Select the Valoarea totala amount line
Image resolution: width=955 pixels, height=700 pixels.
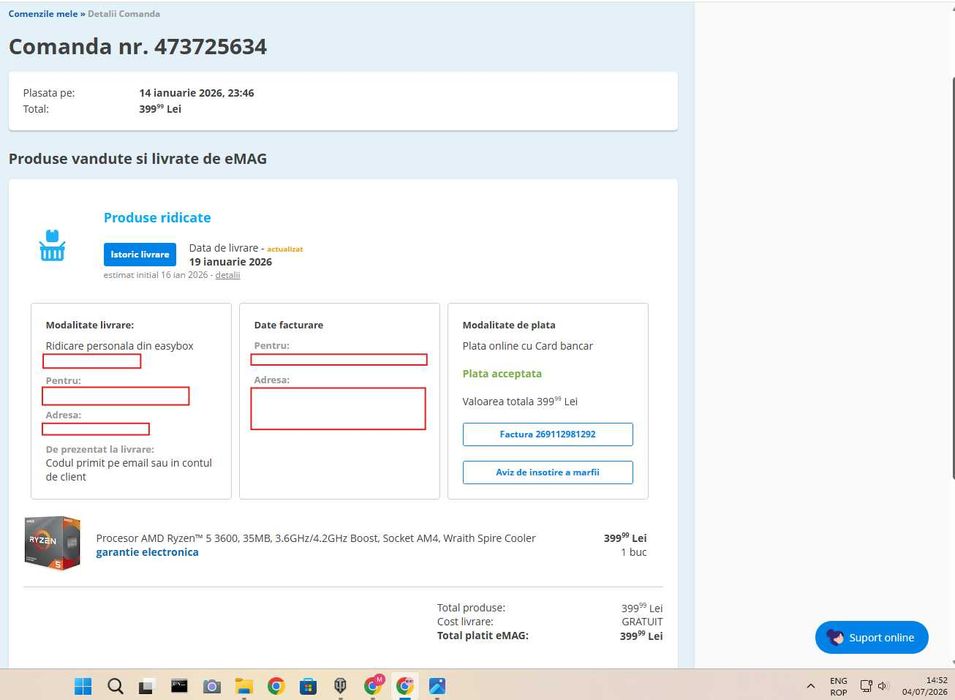click(x=520, y=401)
